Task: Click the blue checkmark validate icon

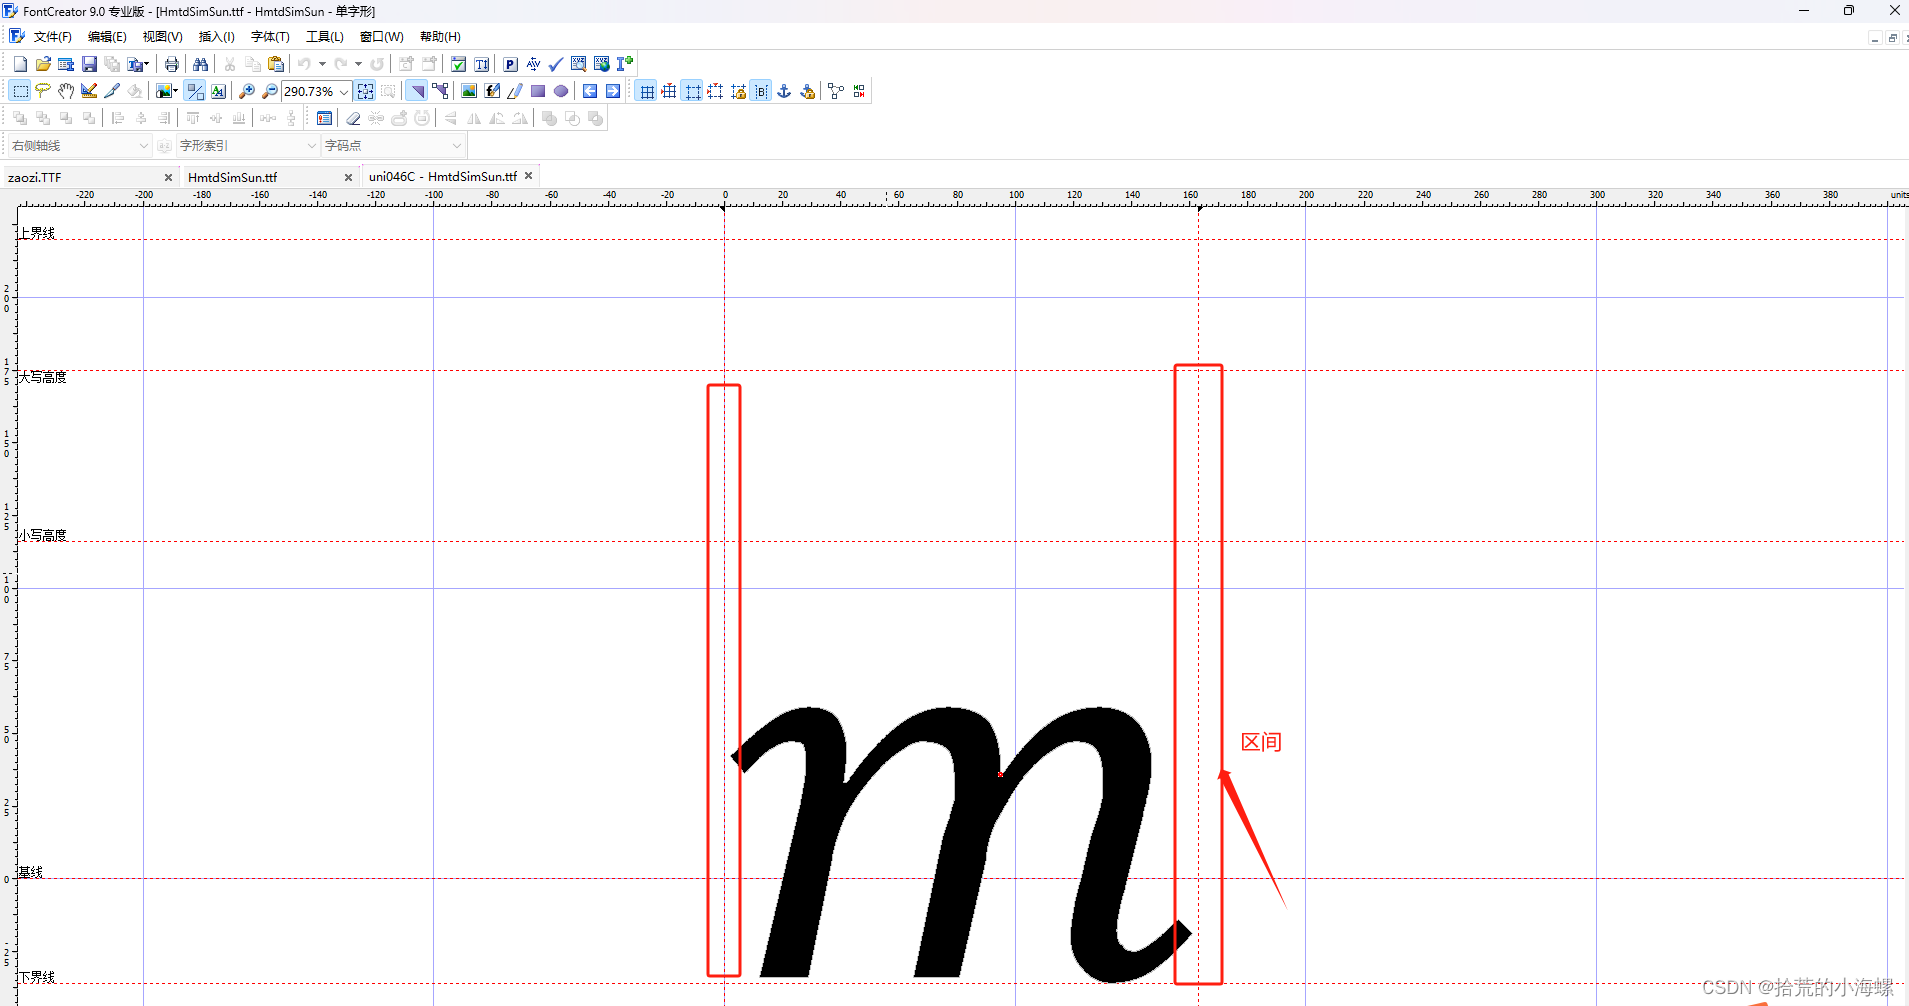Action: [x=556, y=64]
